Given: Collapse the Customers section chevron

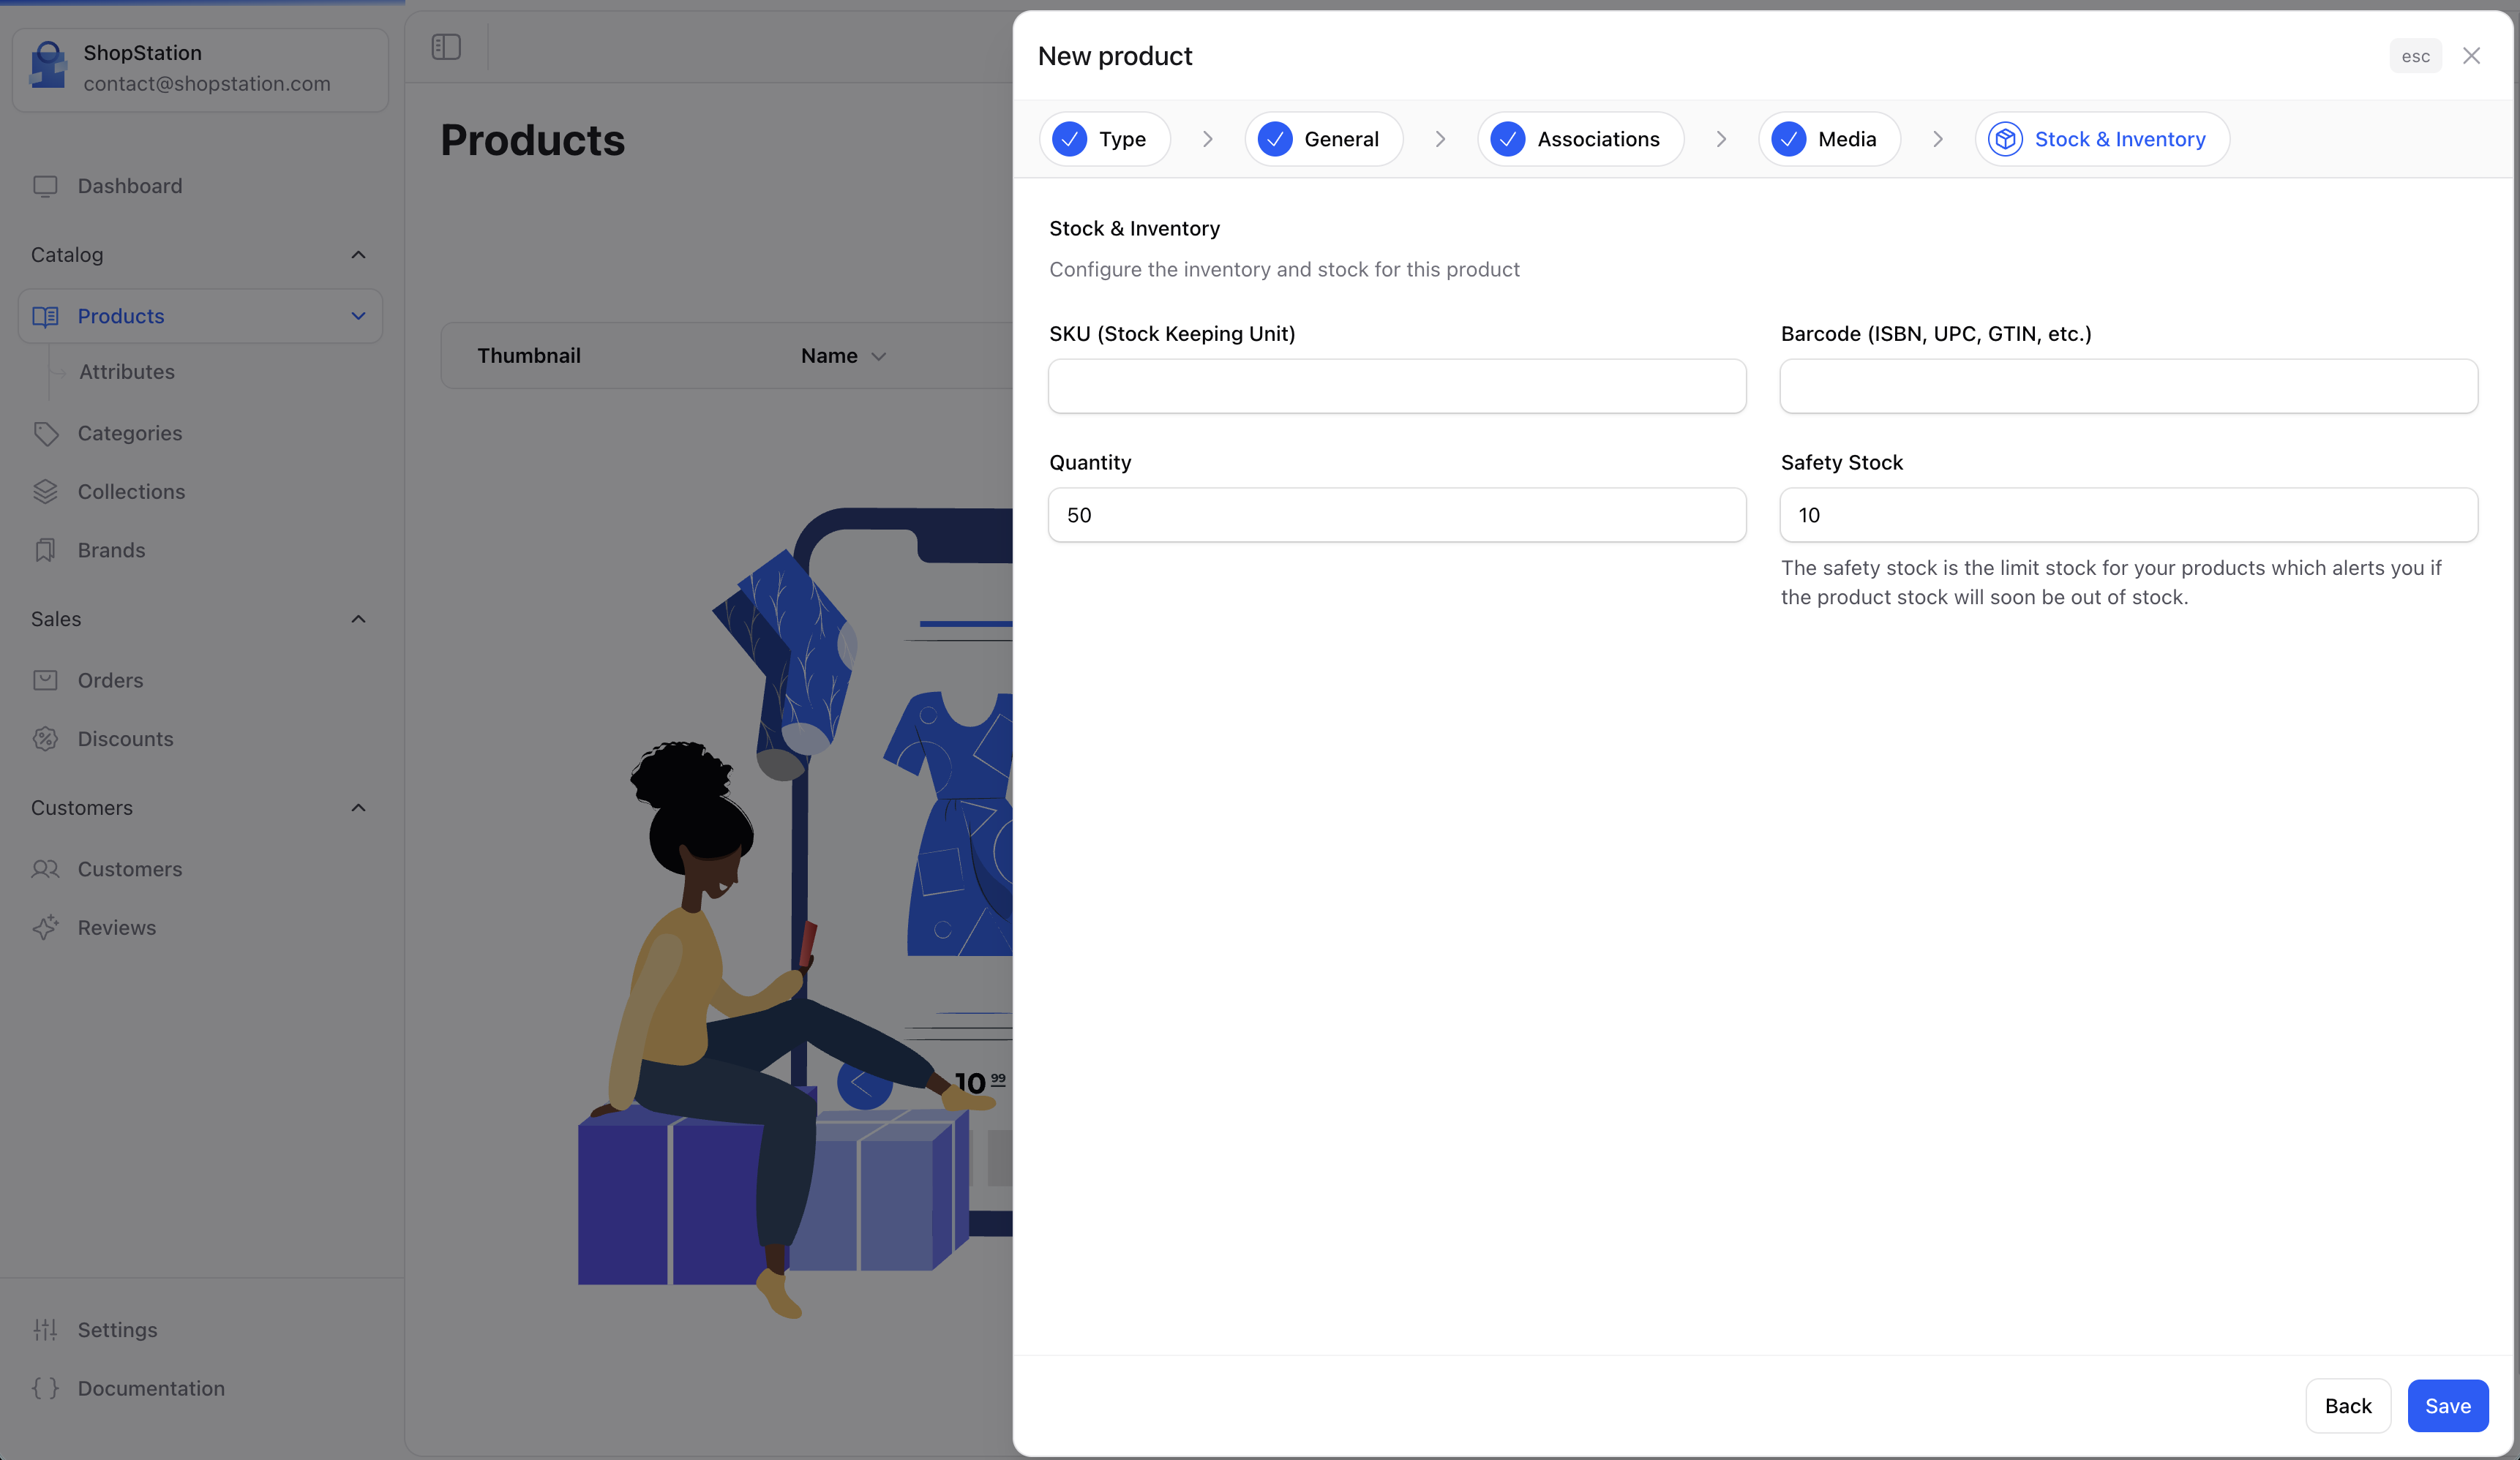Looking at the screenshot, I should 358,808.
